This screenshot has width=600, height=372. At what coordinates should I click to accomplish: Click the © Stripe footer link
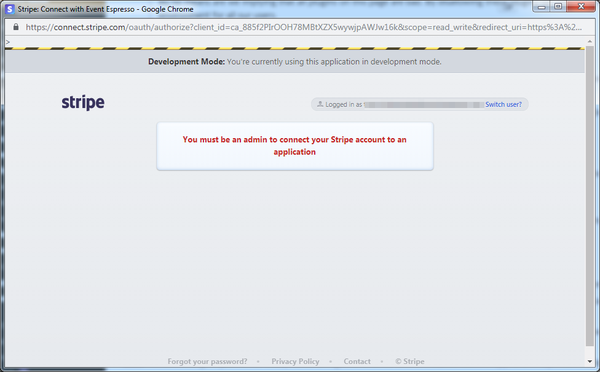coord(410,361)
